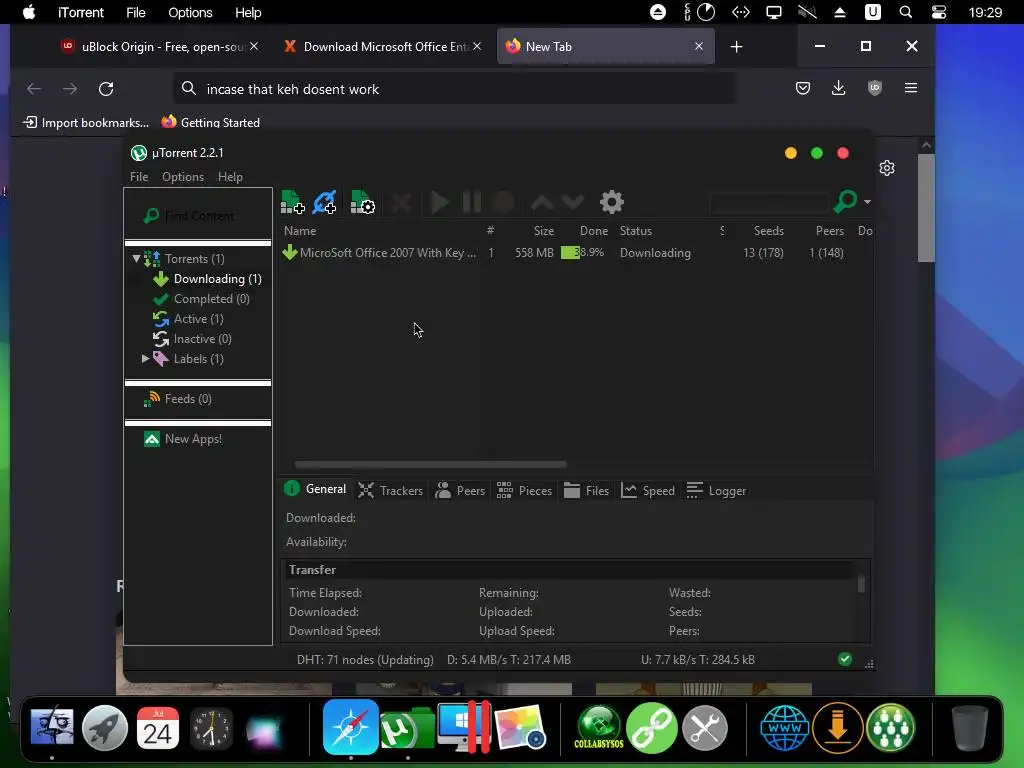Click the green search magnifier icon
The height and width of the screenshot is (768, 1024).
845,202
